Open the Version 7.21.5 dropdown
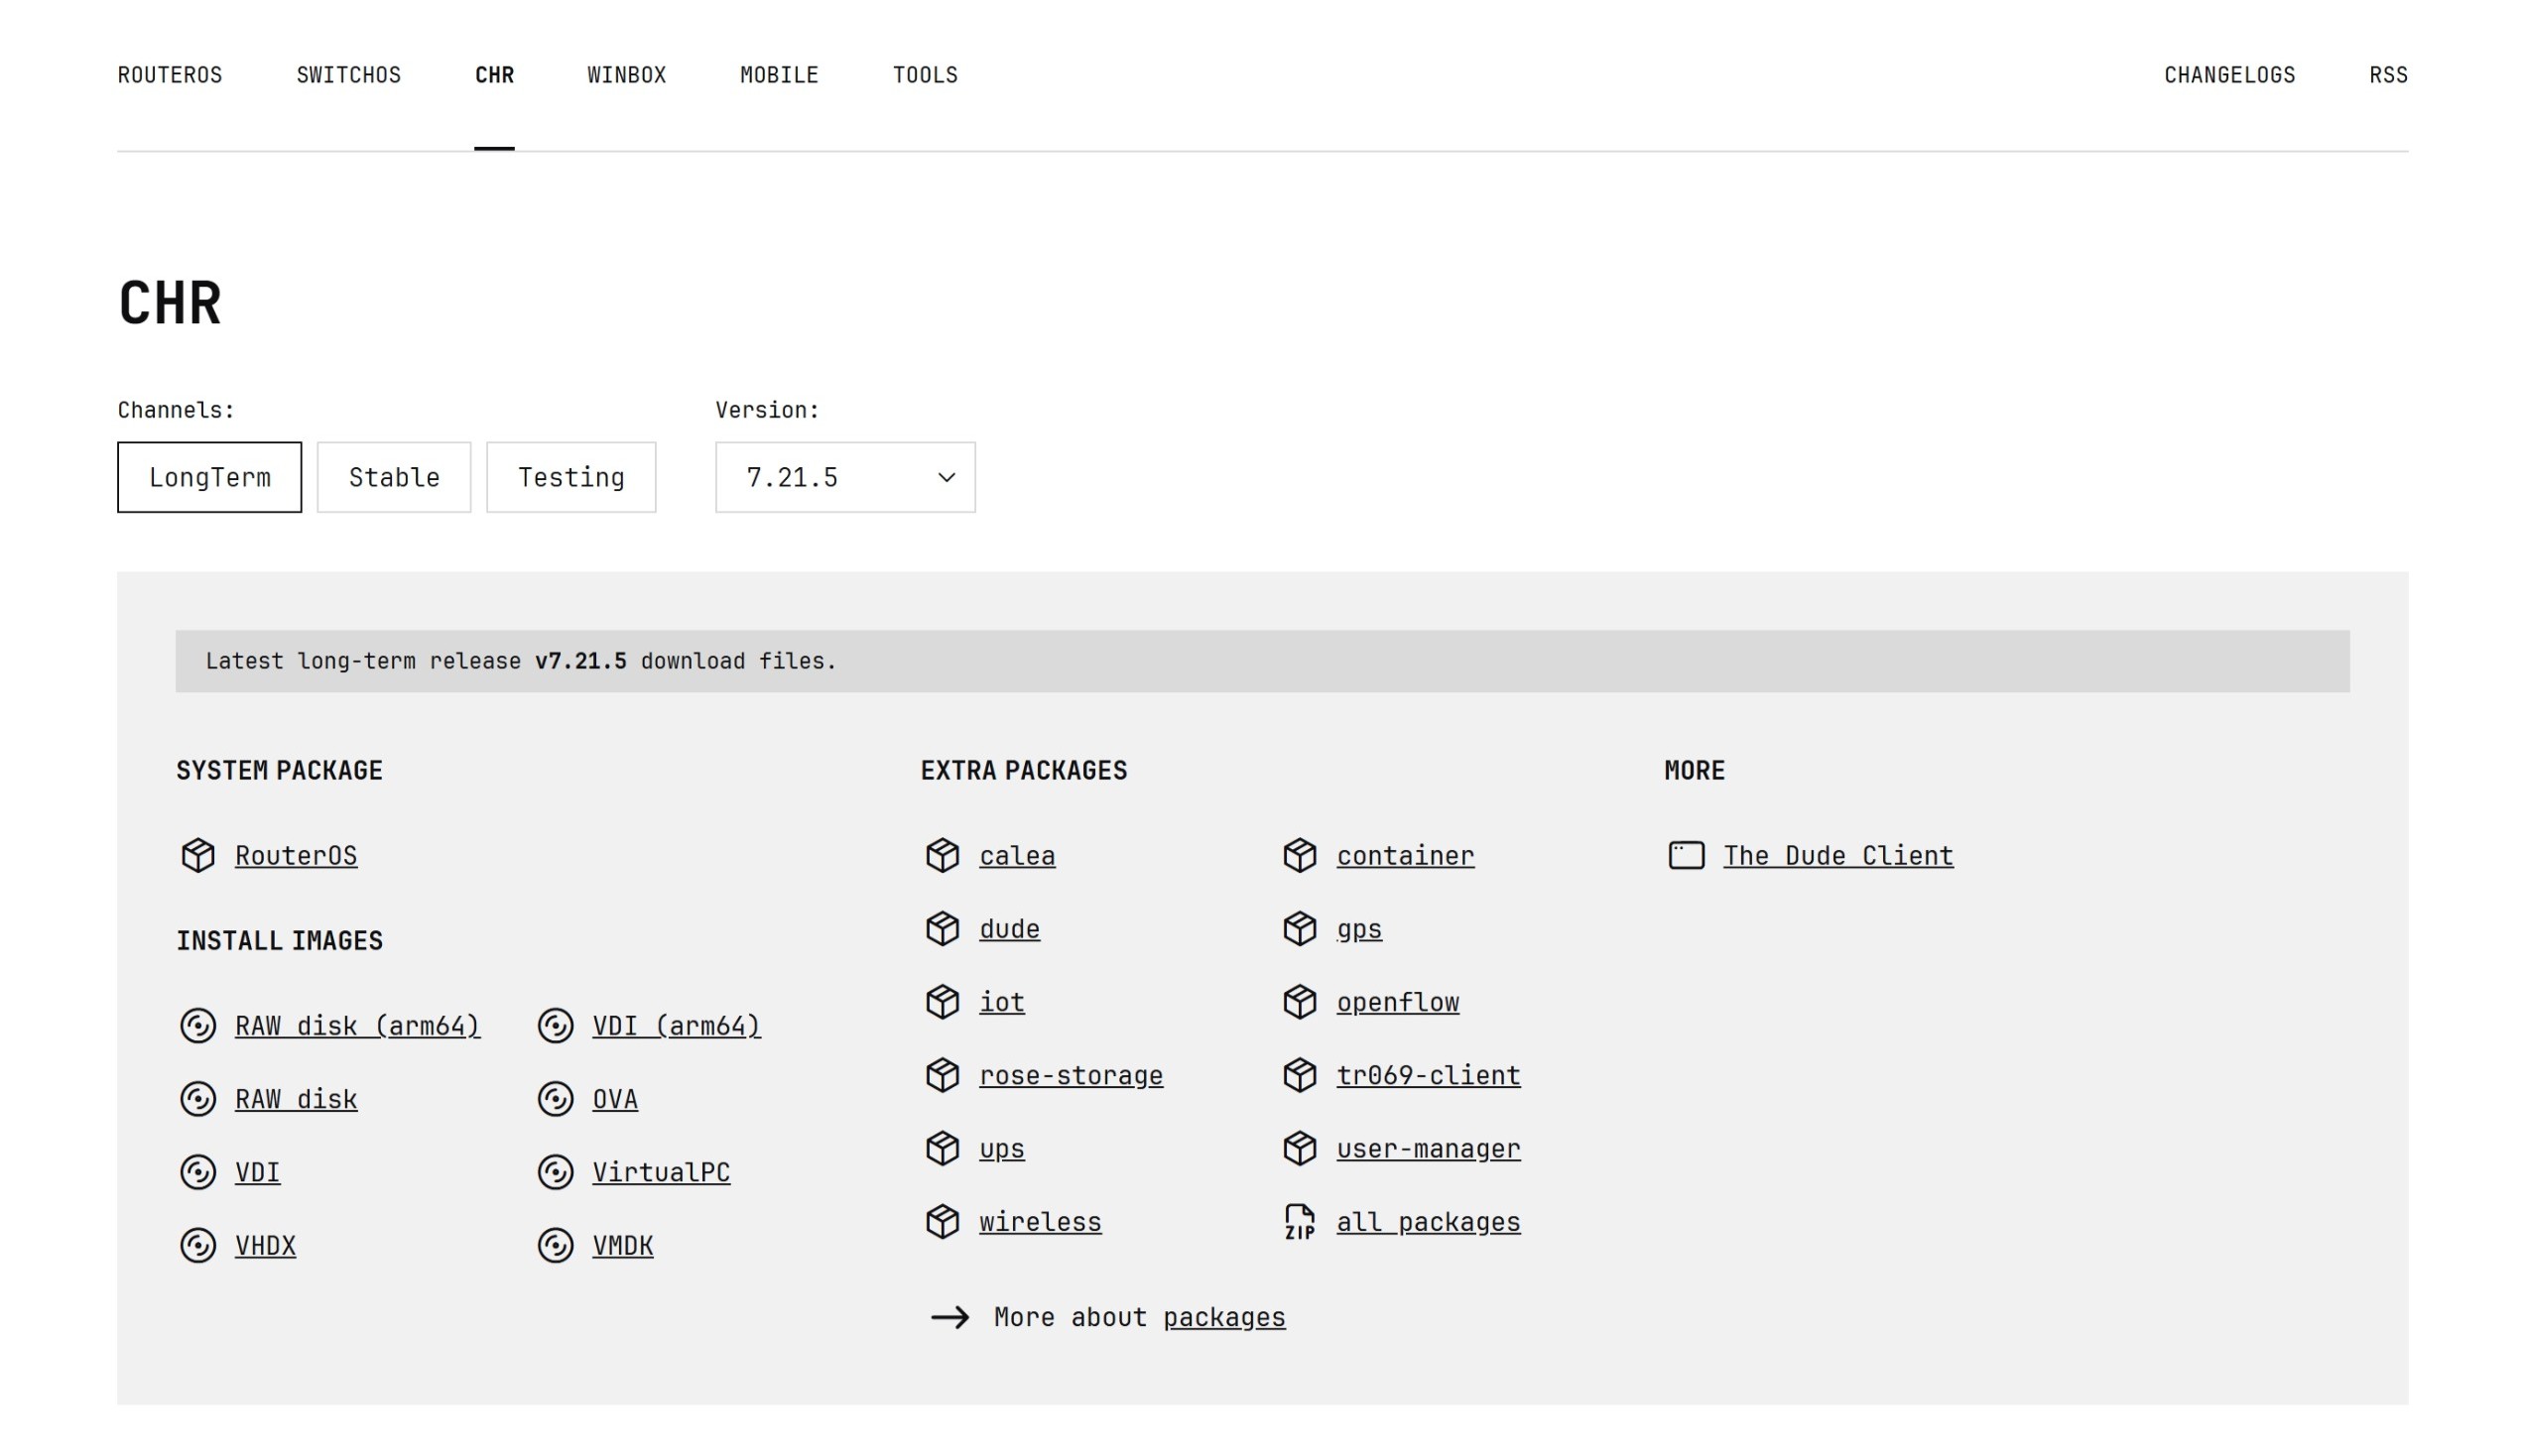2526x1456 pixels. 845,477
